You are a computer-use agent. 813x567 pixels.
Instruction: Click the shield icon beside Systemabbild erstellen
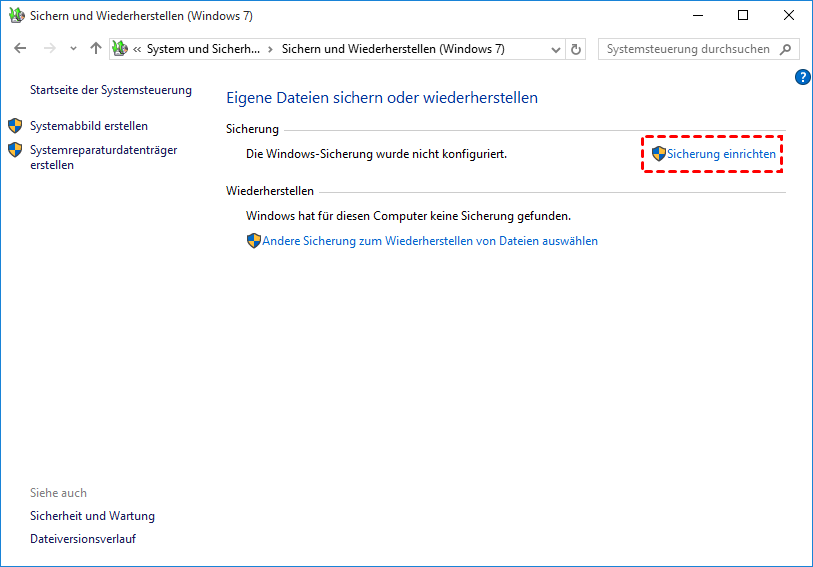point(15,125)
